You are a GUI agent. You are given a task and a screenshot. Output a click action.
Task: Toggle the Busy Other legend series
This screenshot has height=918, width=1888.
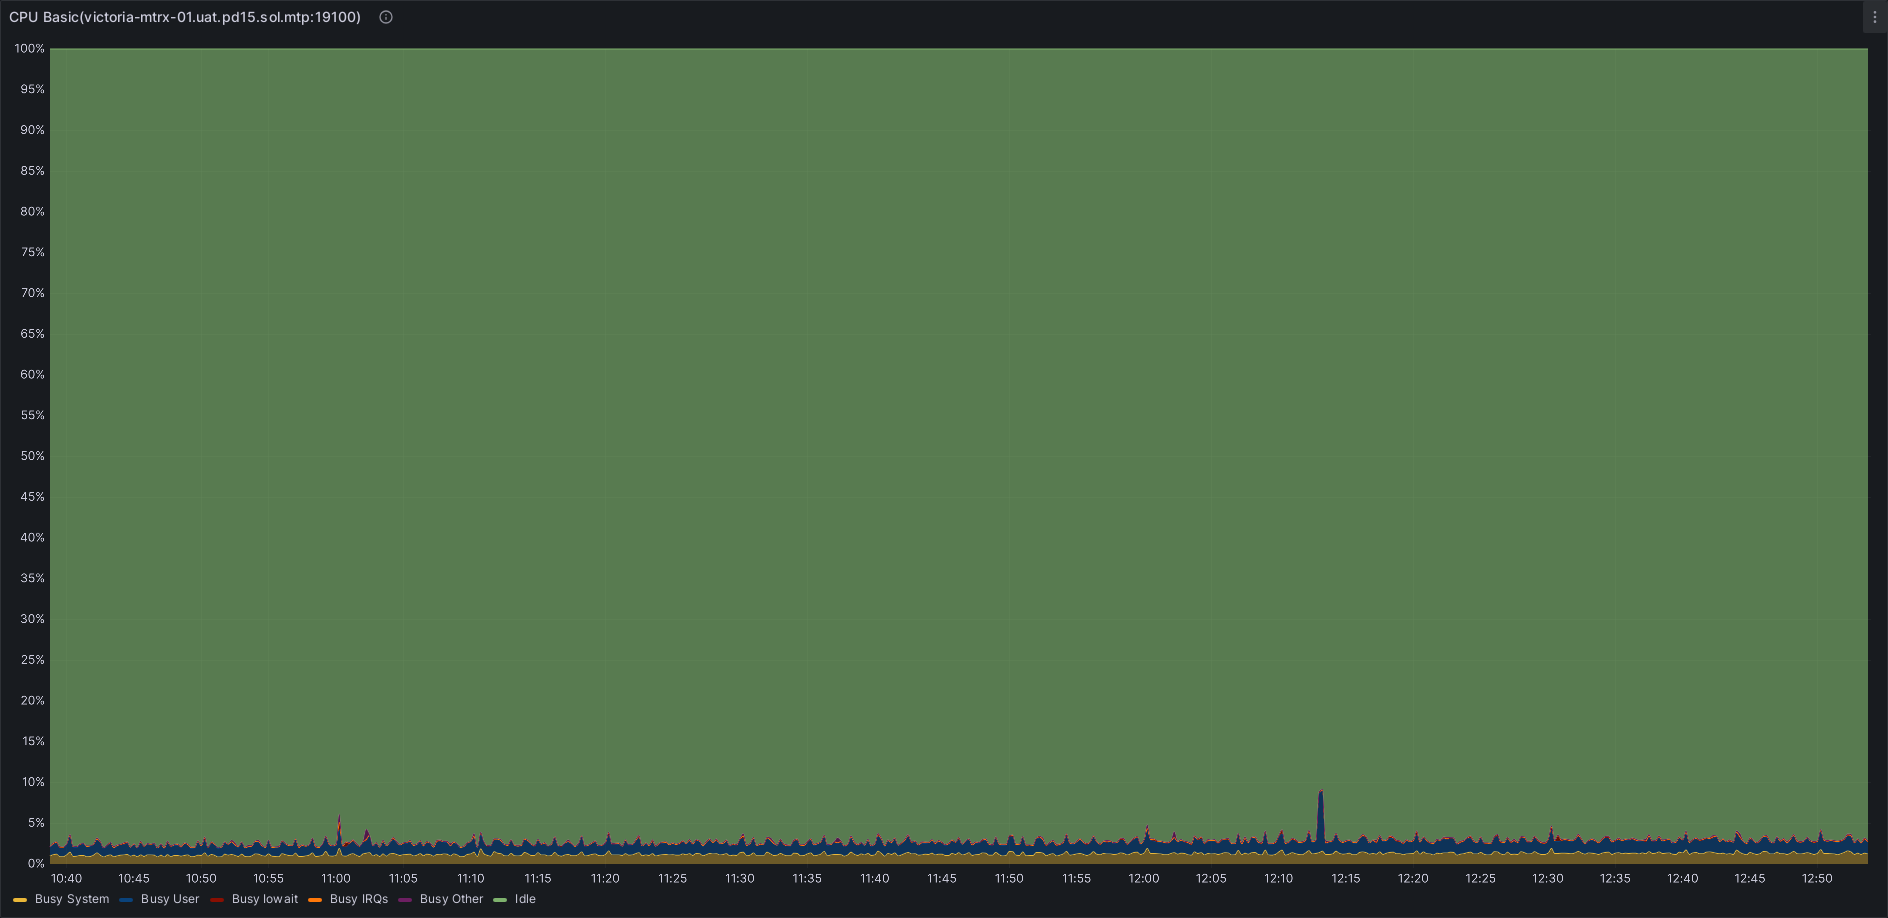451,899
